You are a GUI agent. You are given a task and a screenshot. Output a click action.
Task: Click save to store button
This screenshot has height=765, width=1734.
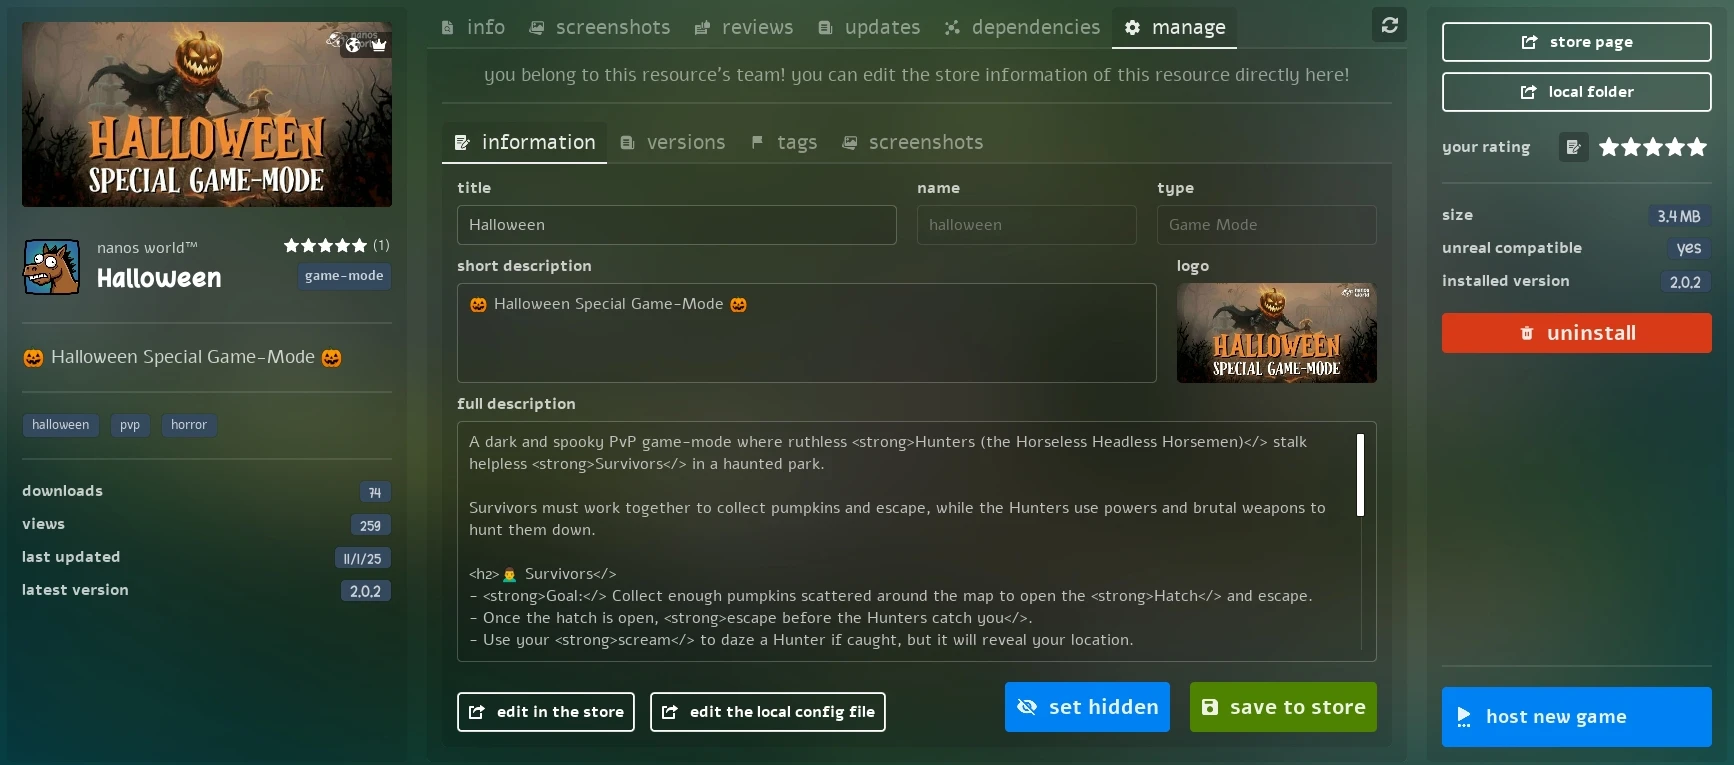1283,707
